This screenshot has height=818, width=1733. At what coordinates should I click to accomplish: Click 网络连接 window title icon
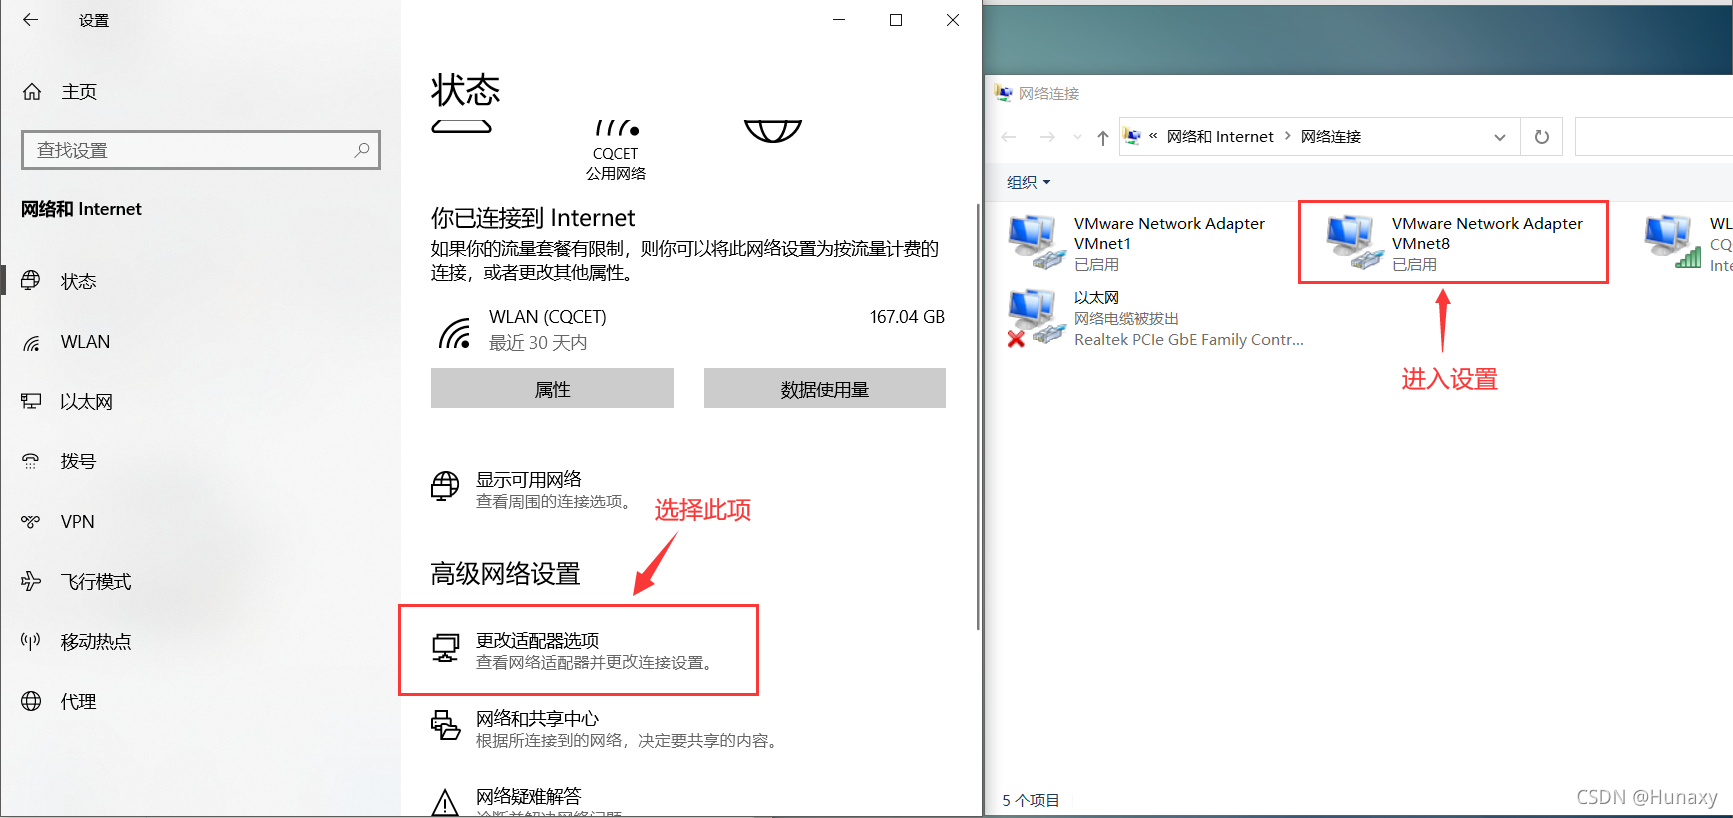point(1004,93)
